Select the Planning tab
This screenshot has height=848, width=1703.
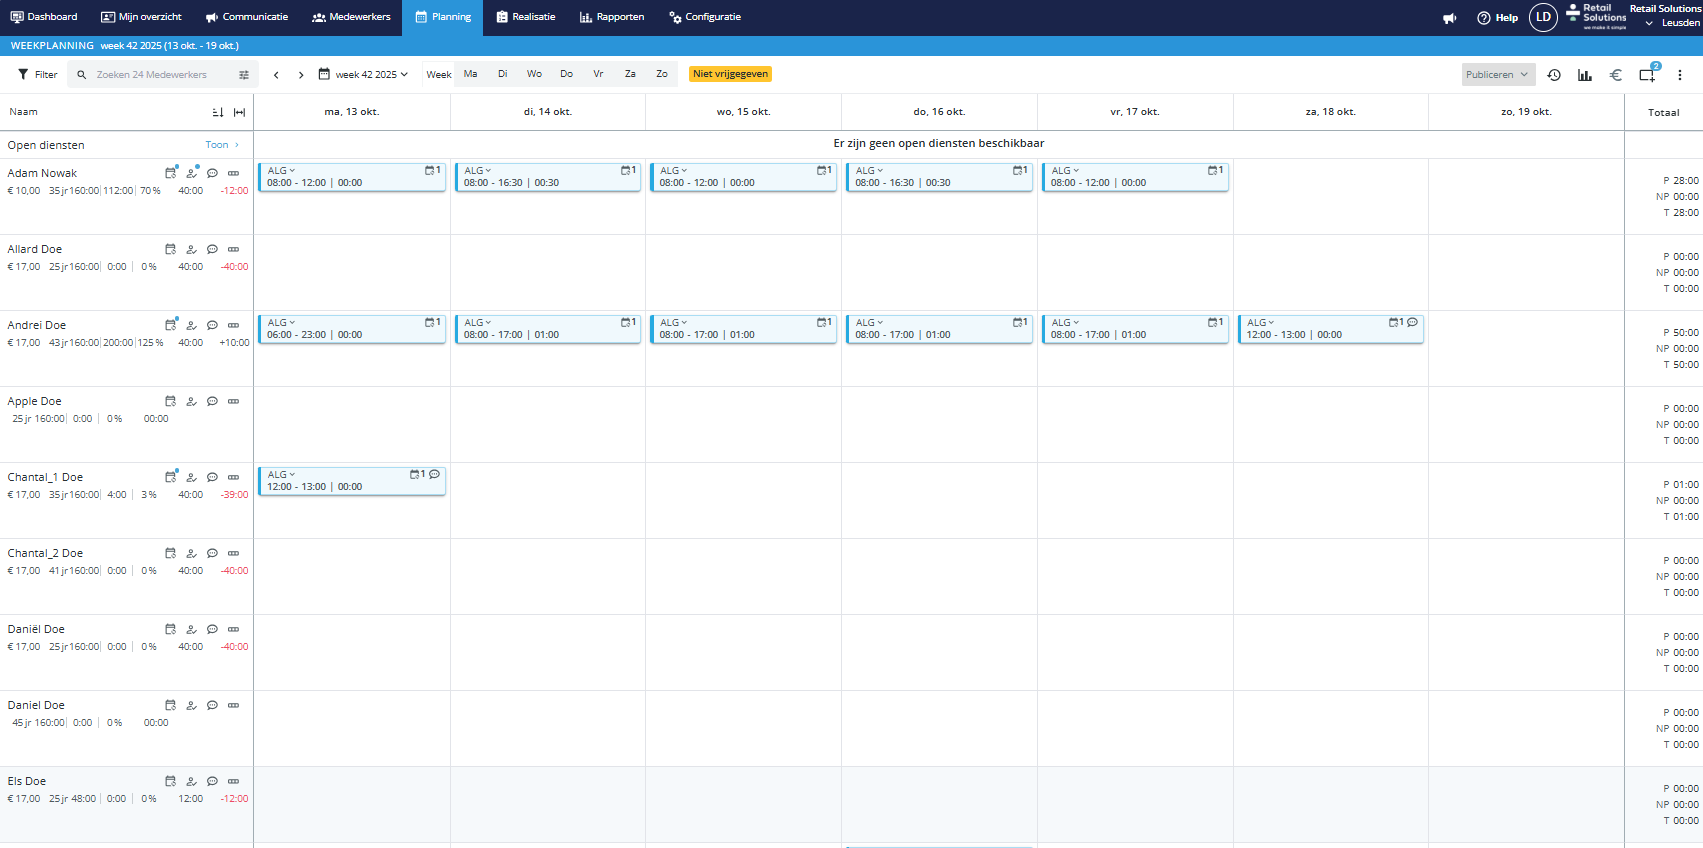click(x=443, y=17)
